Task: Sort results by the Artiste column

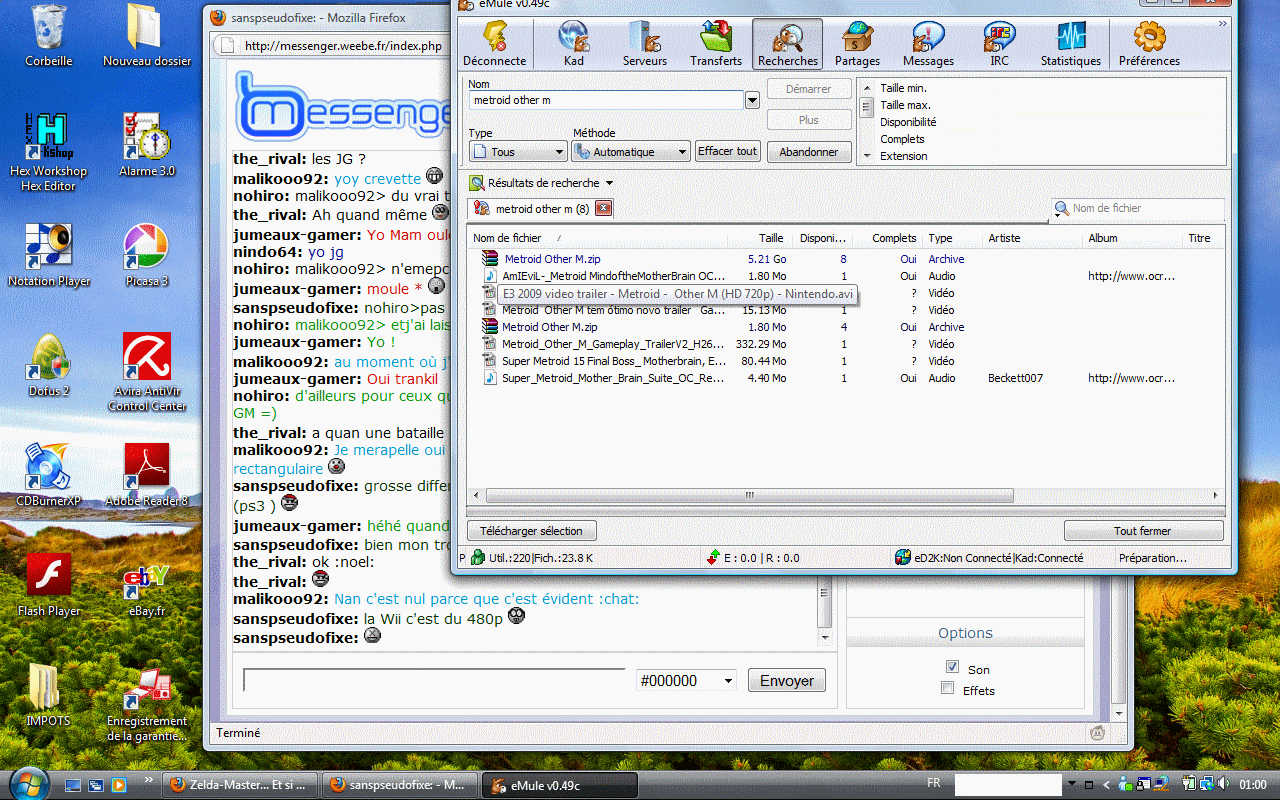Action: [x=1033, y=238]
